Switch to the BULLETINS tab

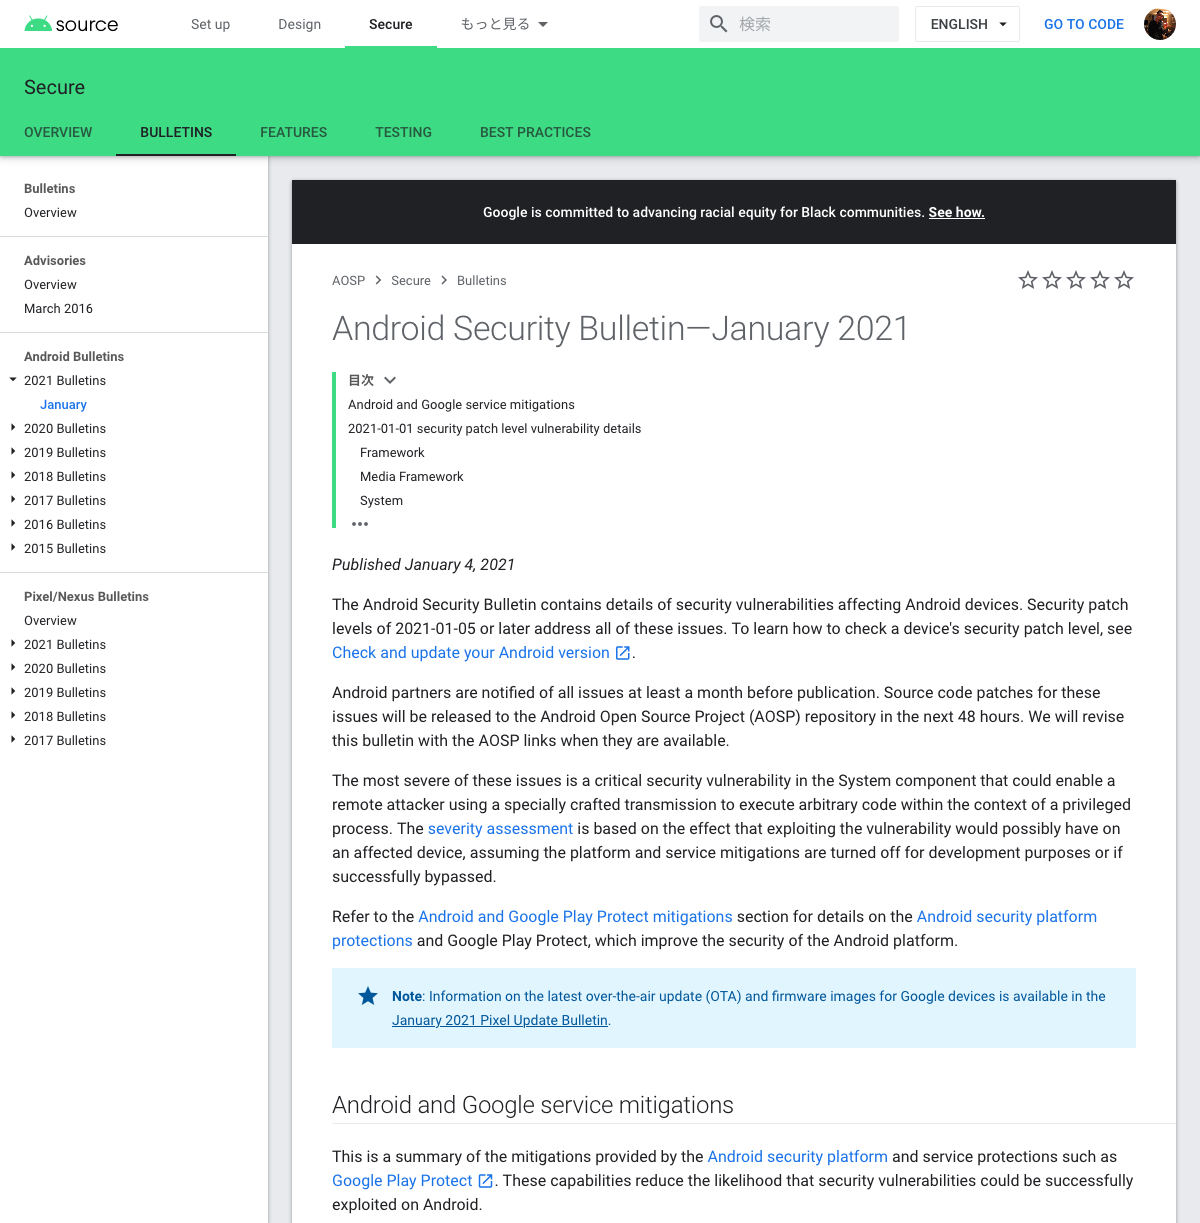(x=176, y=132)
